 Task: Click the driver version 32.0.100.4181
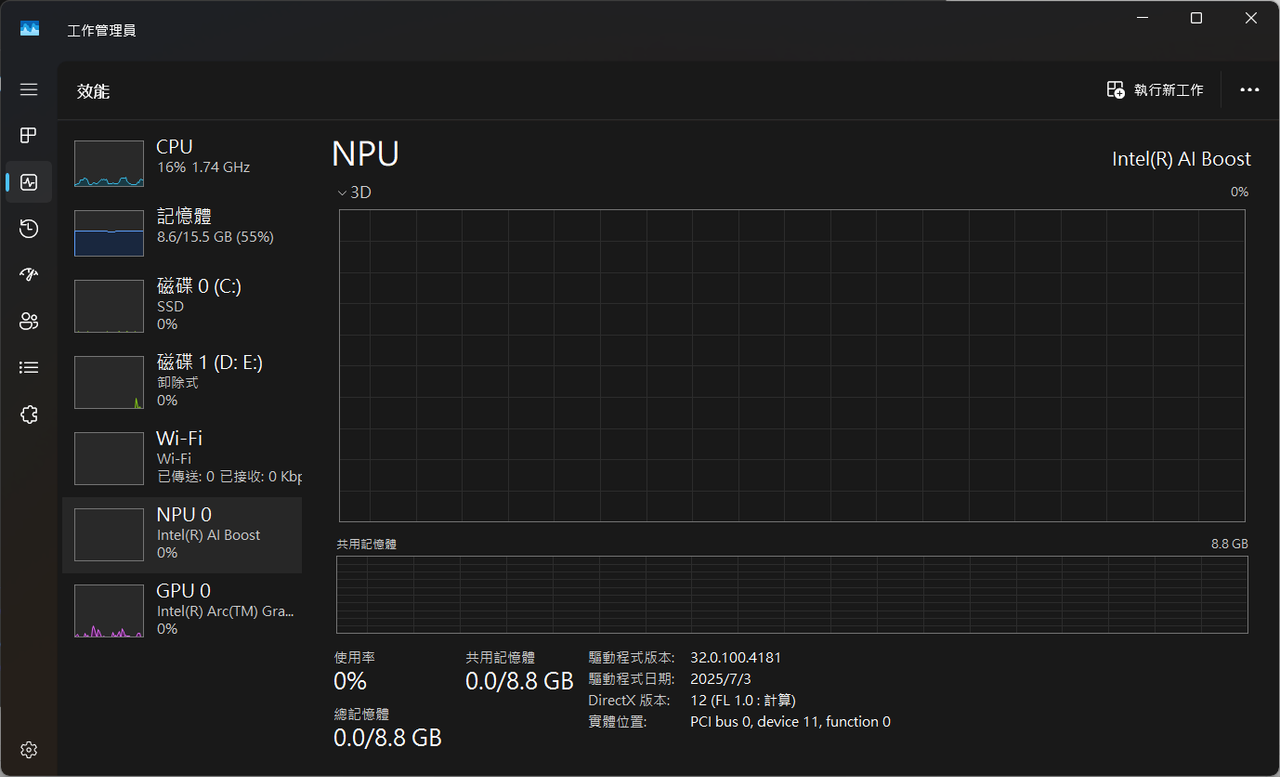pyautogui.click(x=735, y=658)
